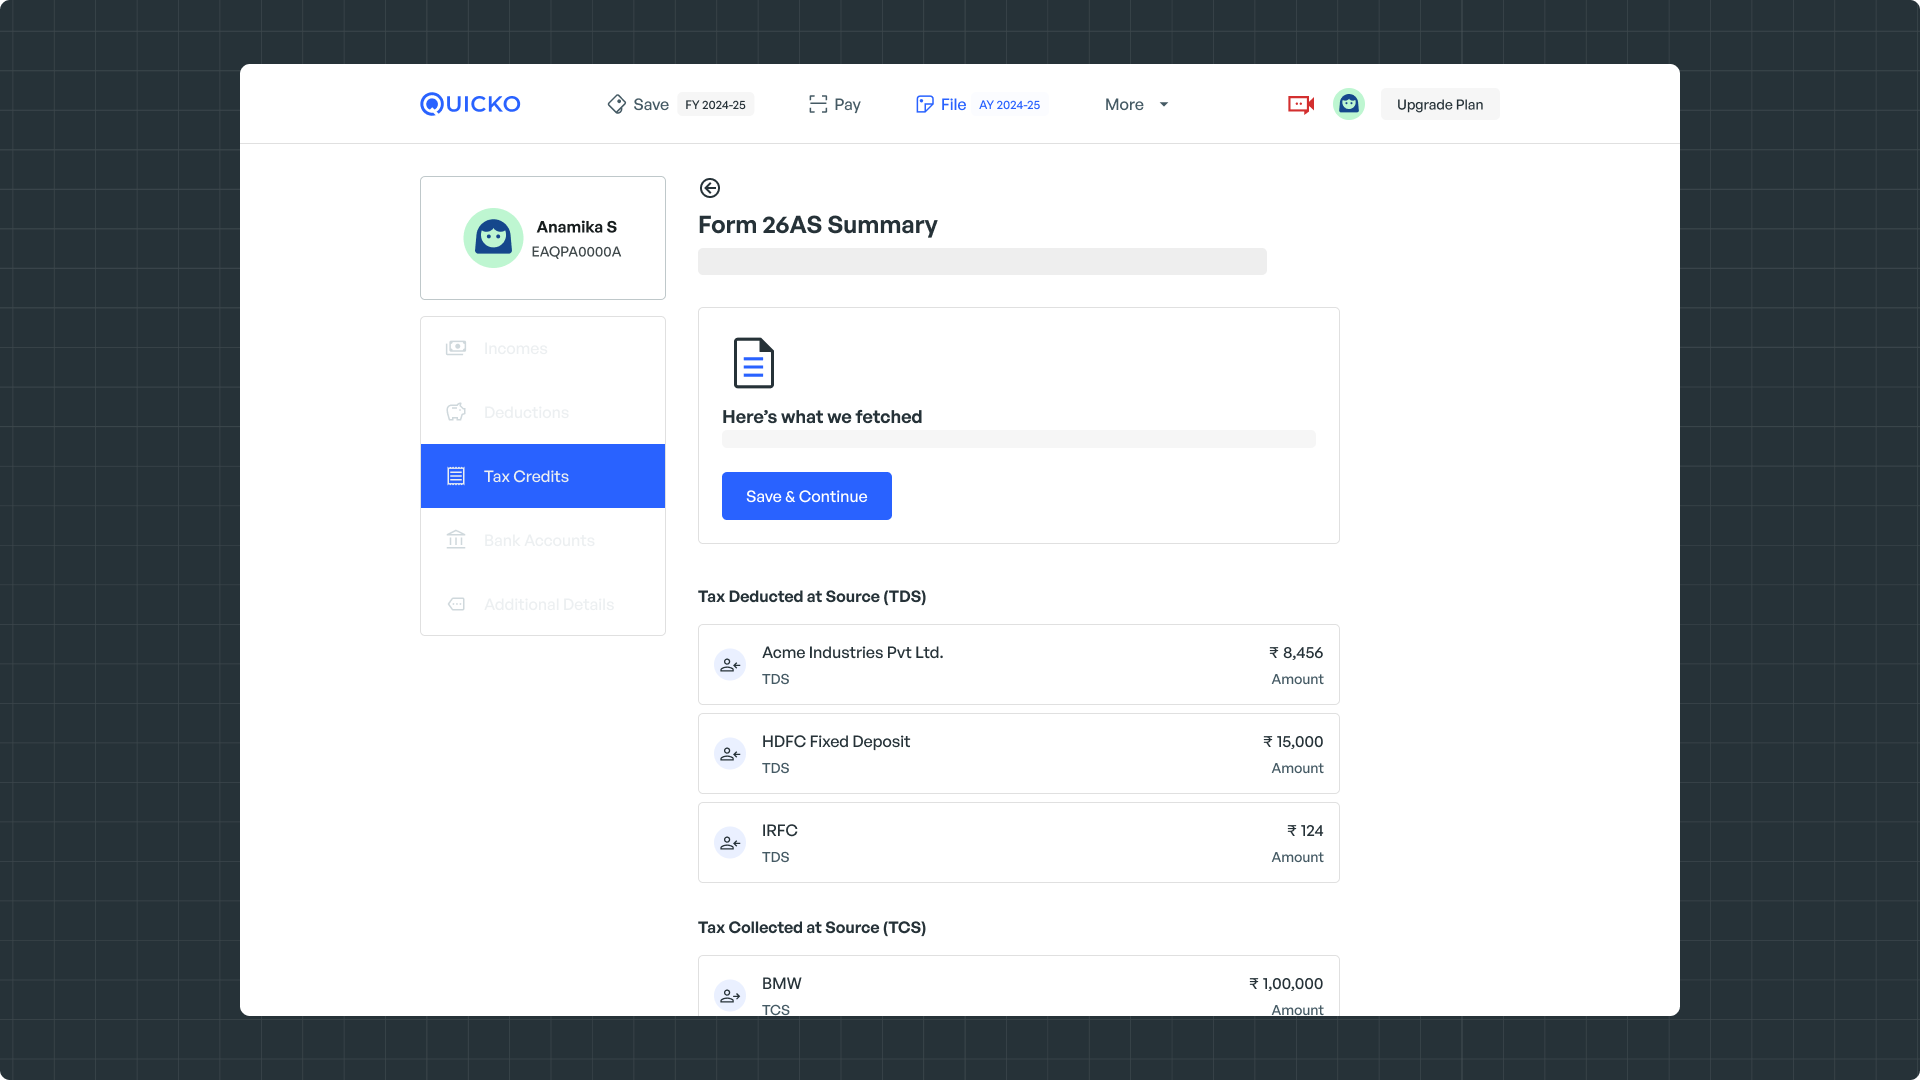
Task: Expand the More dropdown menu
Action: (x=1137, y=104)
